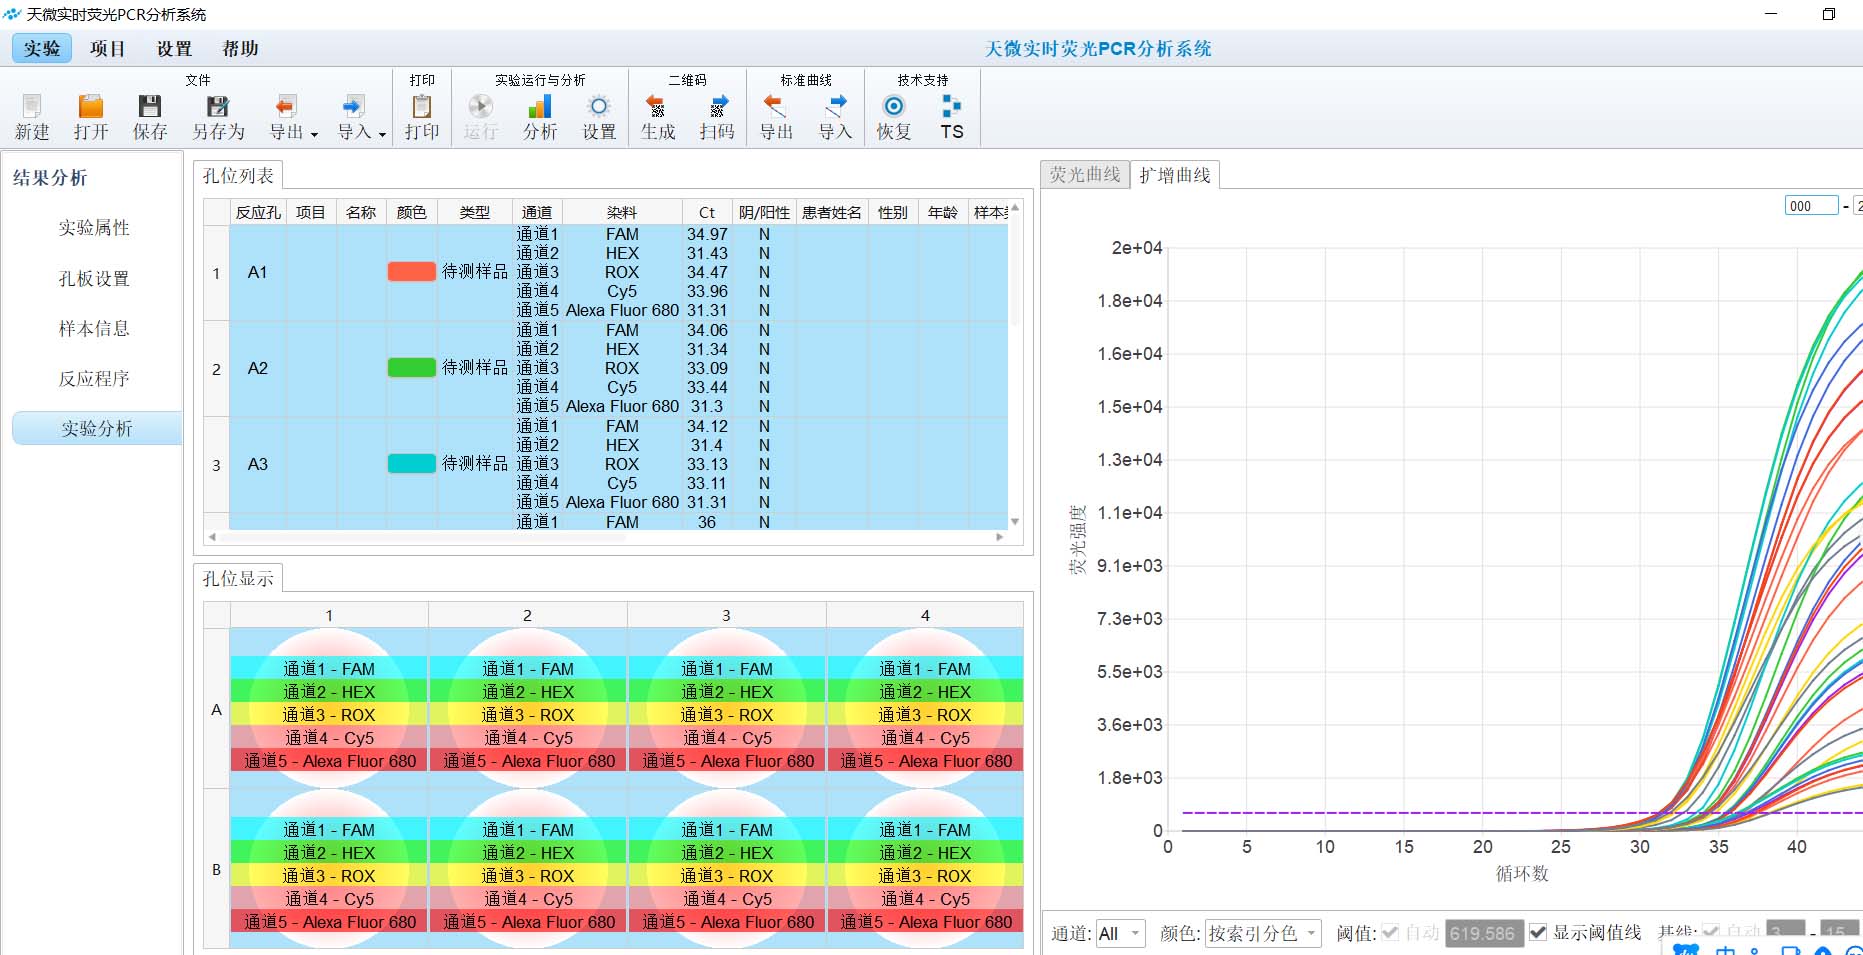Select 实验分析 in the sidebar

tap(97, 429)
